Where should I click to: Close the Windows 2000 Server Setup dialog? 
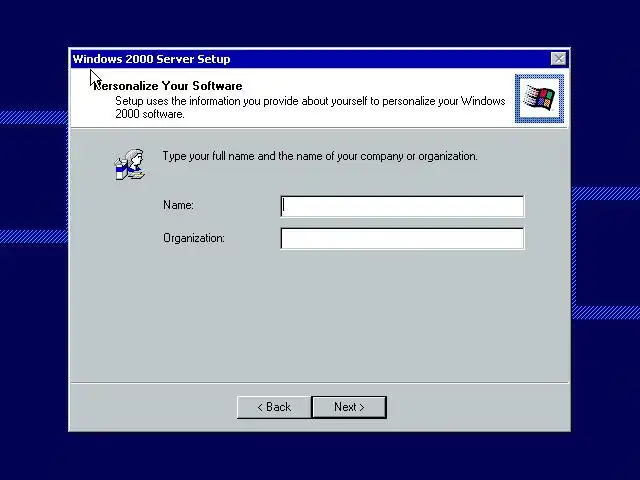click(x=558, y=59)
